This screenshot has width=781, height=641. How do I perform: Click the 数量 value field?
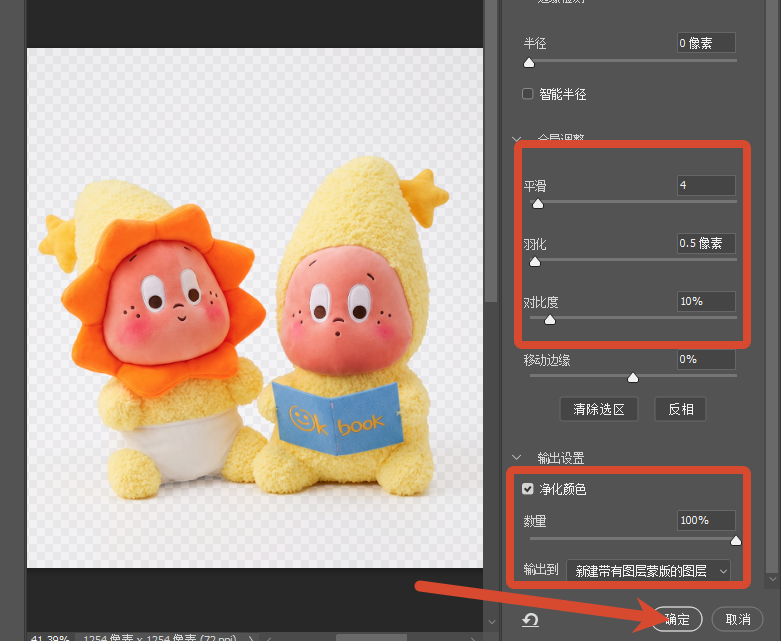click(706, 520)
